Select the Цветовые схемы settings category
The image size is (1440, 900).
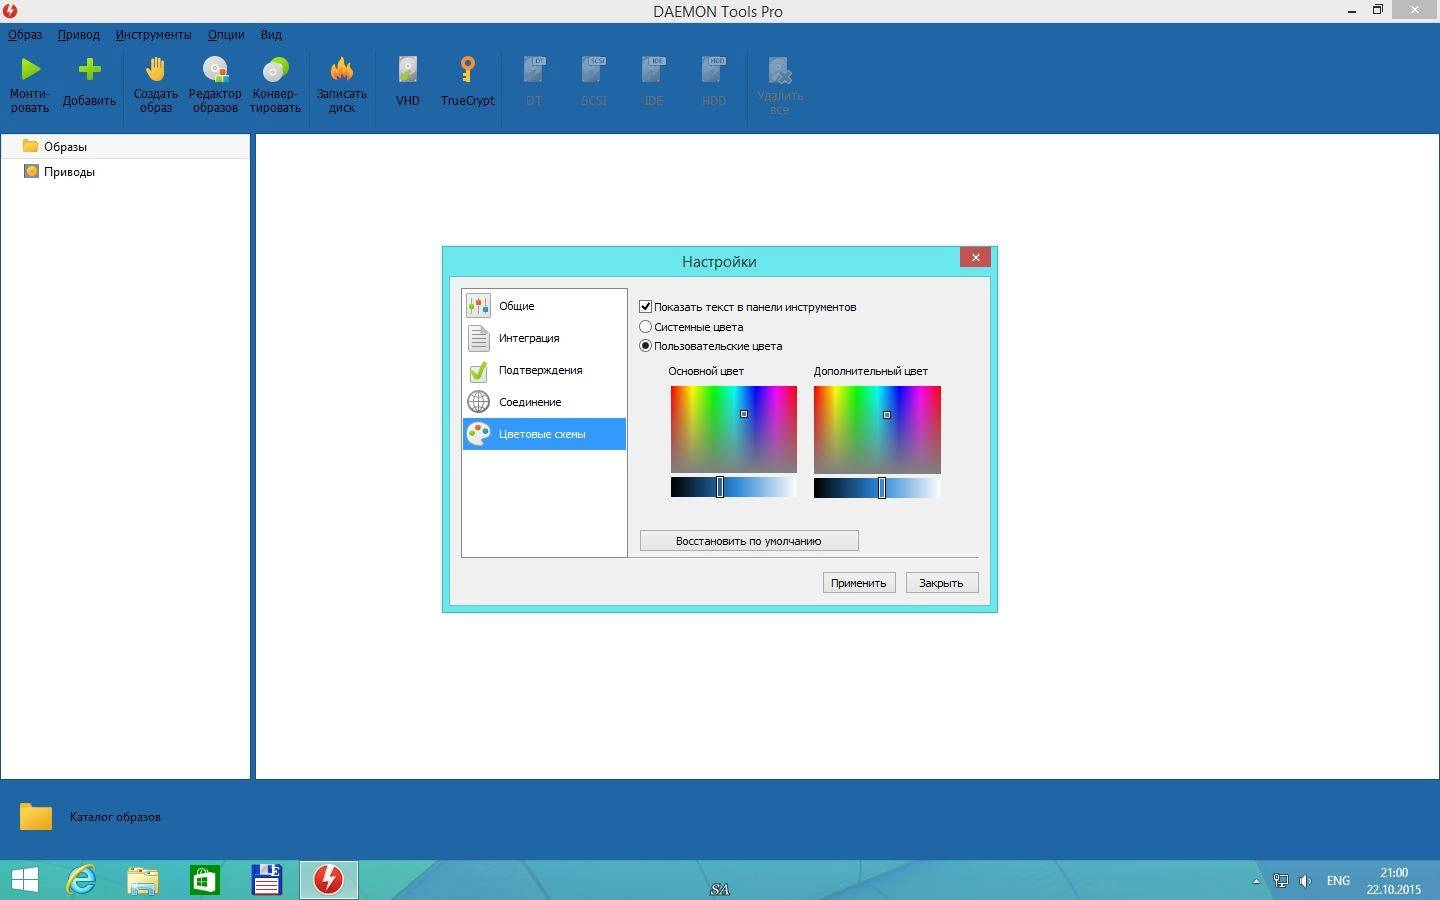coord(544,434)
